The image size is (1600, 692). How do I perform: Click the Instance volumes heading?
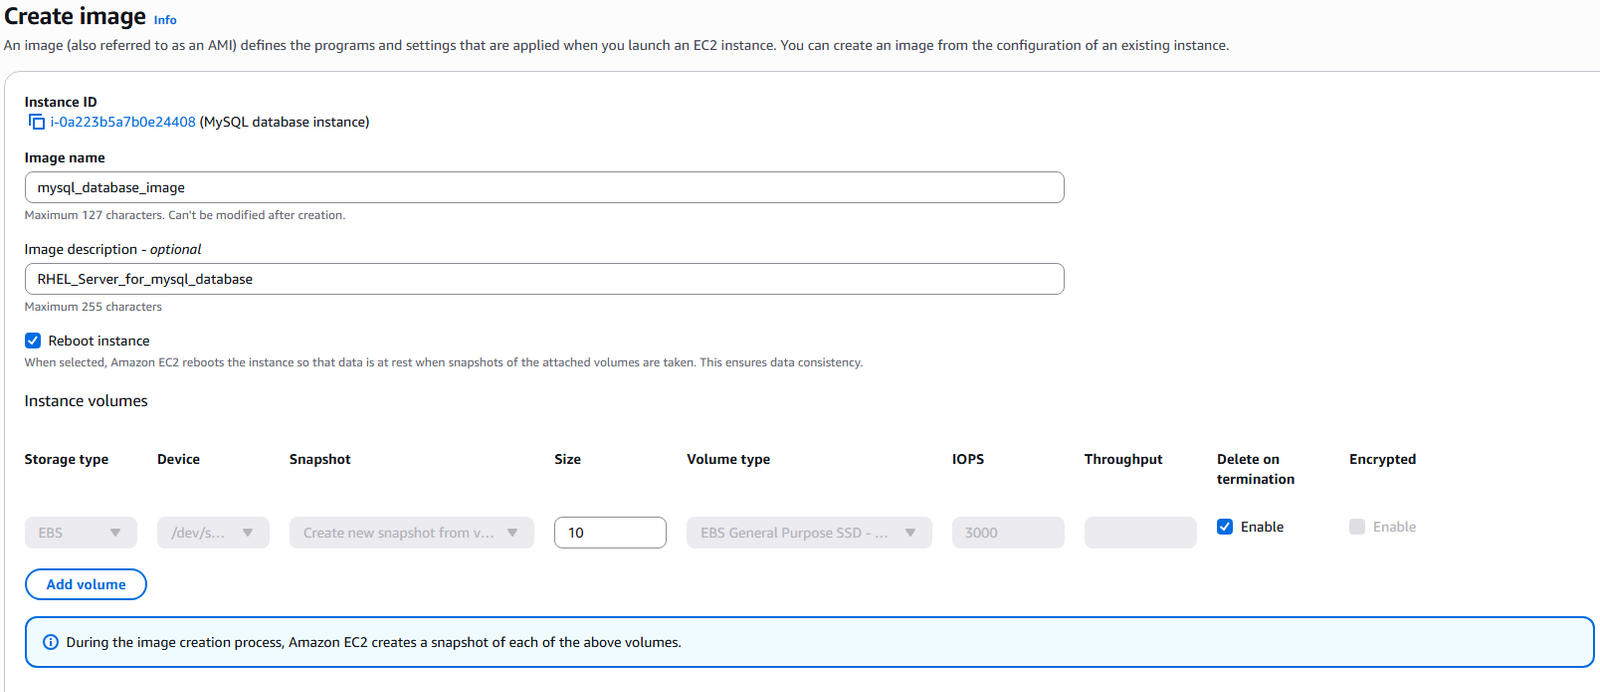(86, 401)
